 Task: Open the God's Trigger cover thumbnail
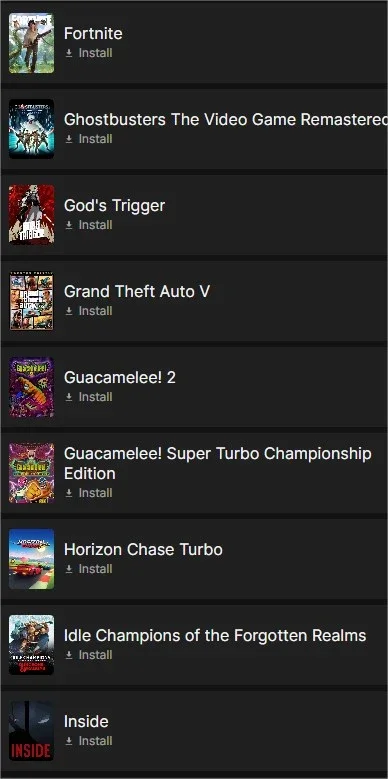click(x=31, y=215)
